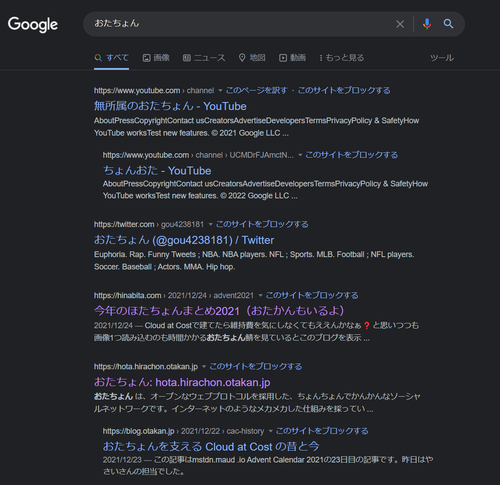The height and width of the screenshot is (485, 500).
Task: Click the https://hinabita.com breadcrumb URL
Action: (x=174, y=295)
